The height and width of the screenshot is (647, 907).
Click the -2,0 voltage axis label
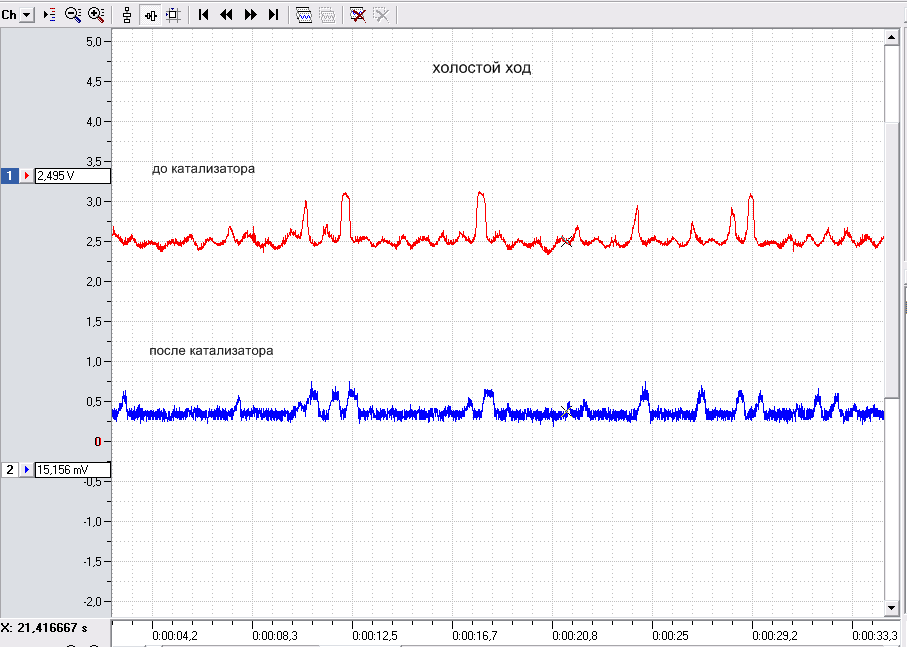point(93,601)
